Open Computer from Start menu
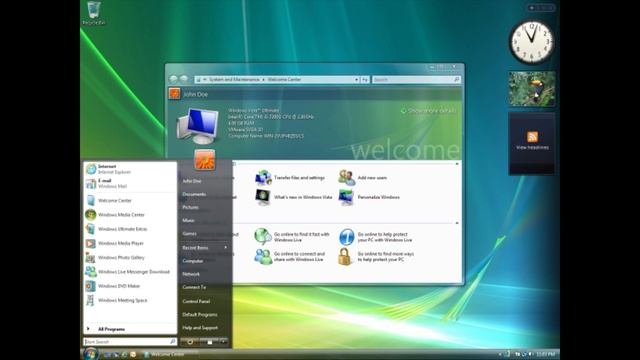The height and width of the screenshot is (360, 640). [193, 261]
